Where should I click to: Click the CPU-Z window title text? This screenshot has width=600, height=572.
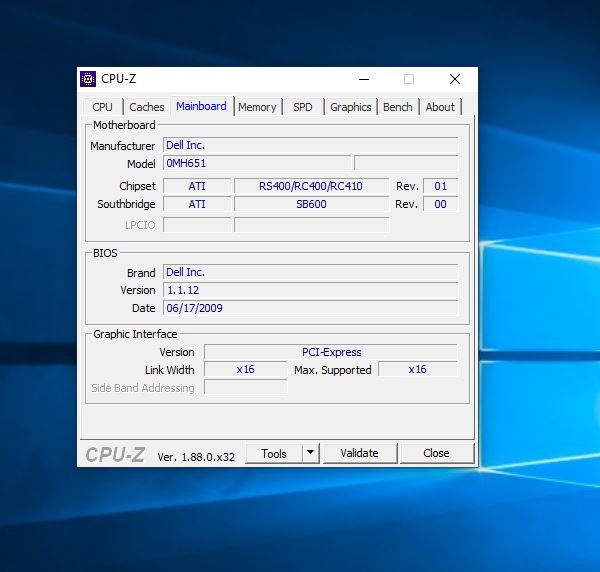click(x=118, y=79)
